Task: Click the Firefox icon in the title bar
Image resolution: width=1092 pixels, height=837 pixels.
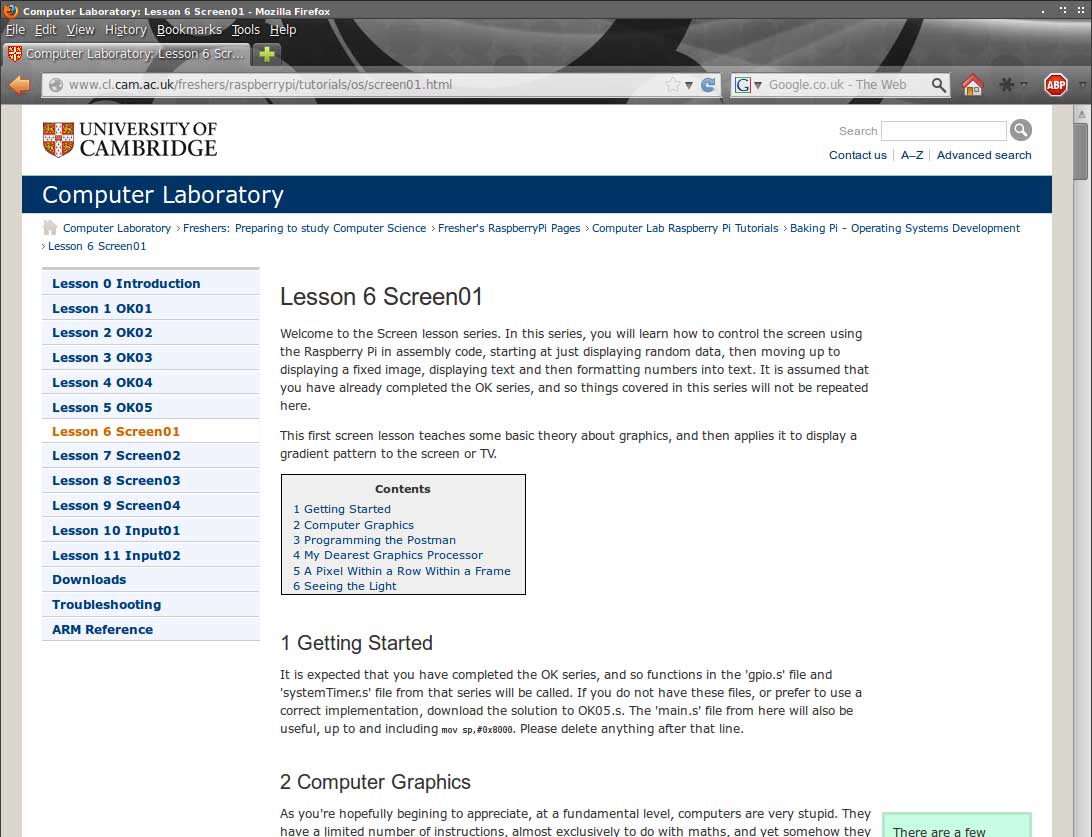Action: (x=10, y=10)
